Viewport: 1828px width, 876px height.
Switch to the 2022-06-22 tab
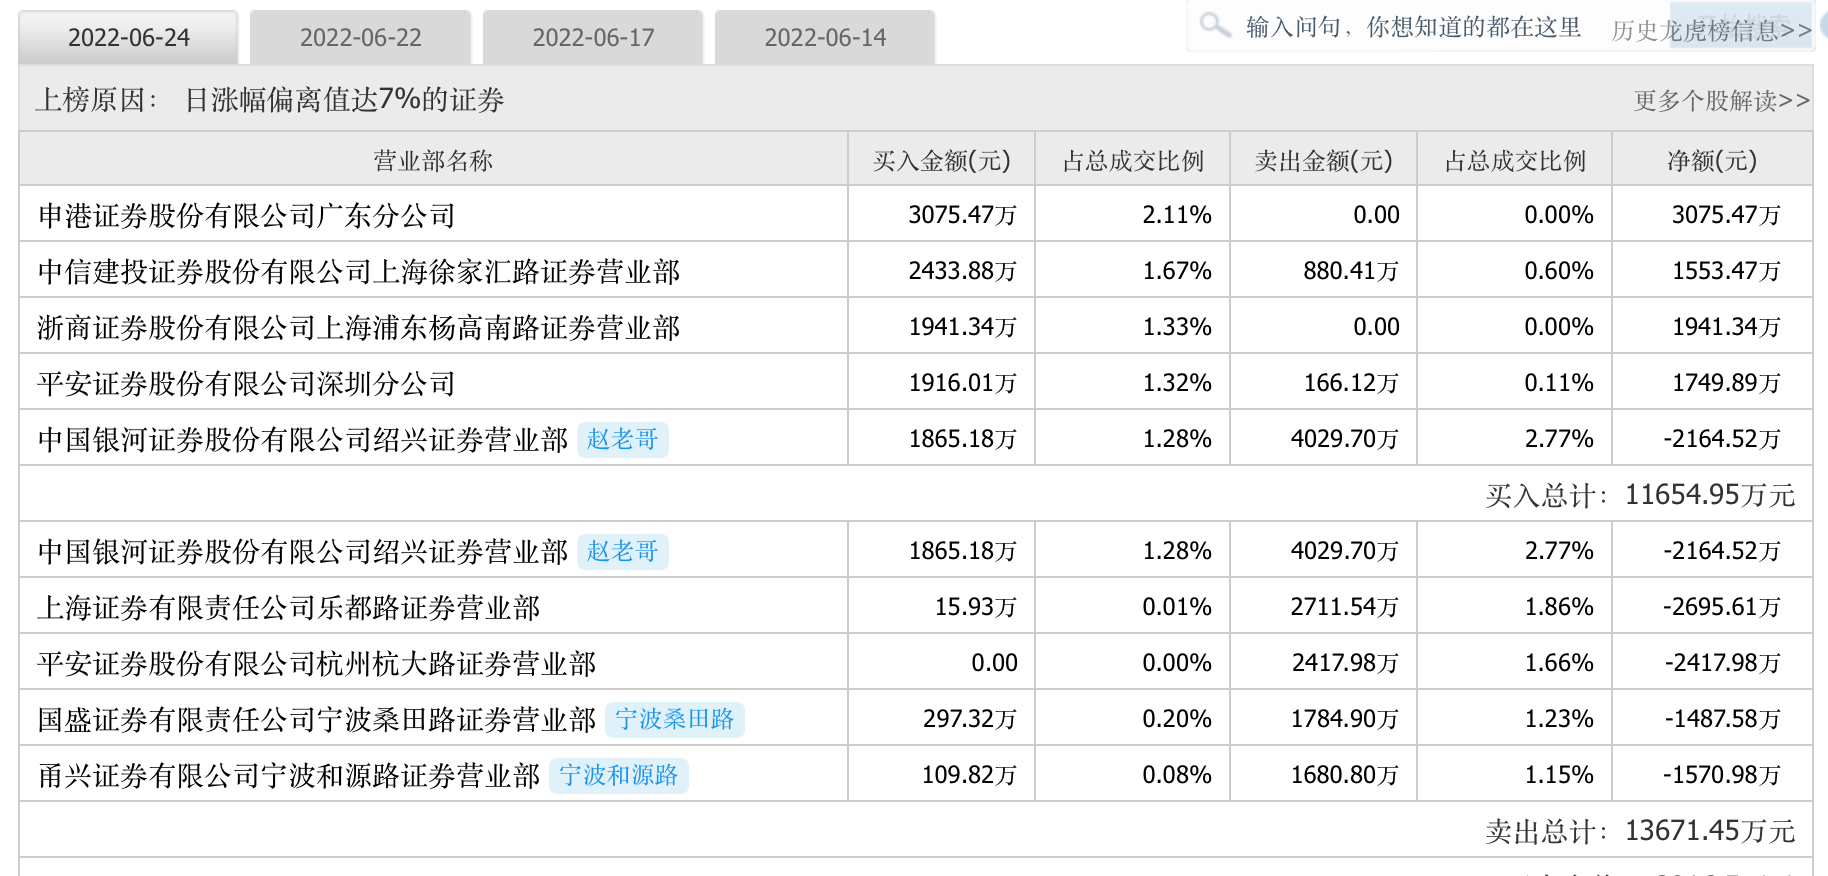361,38
